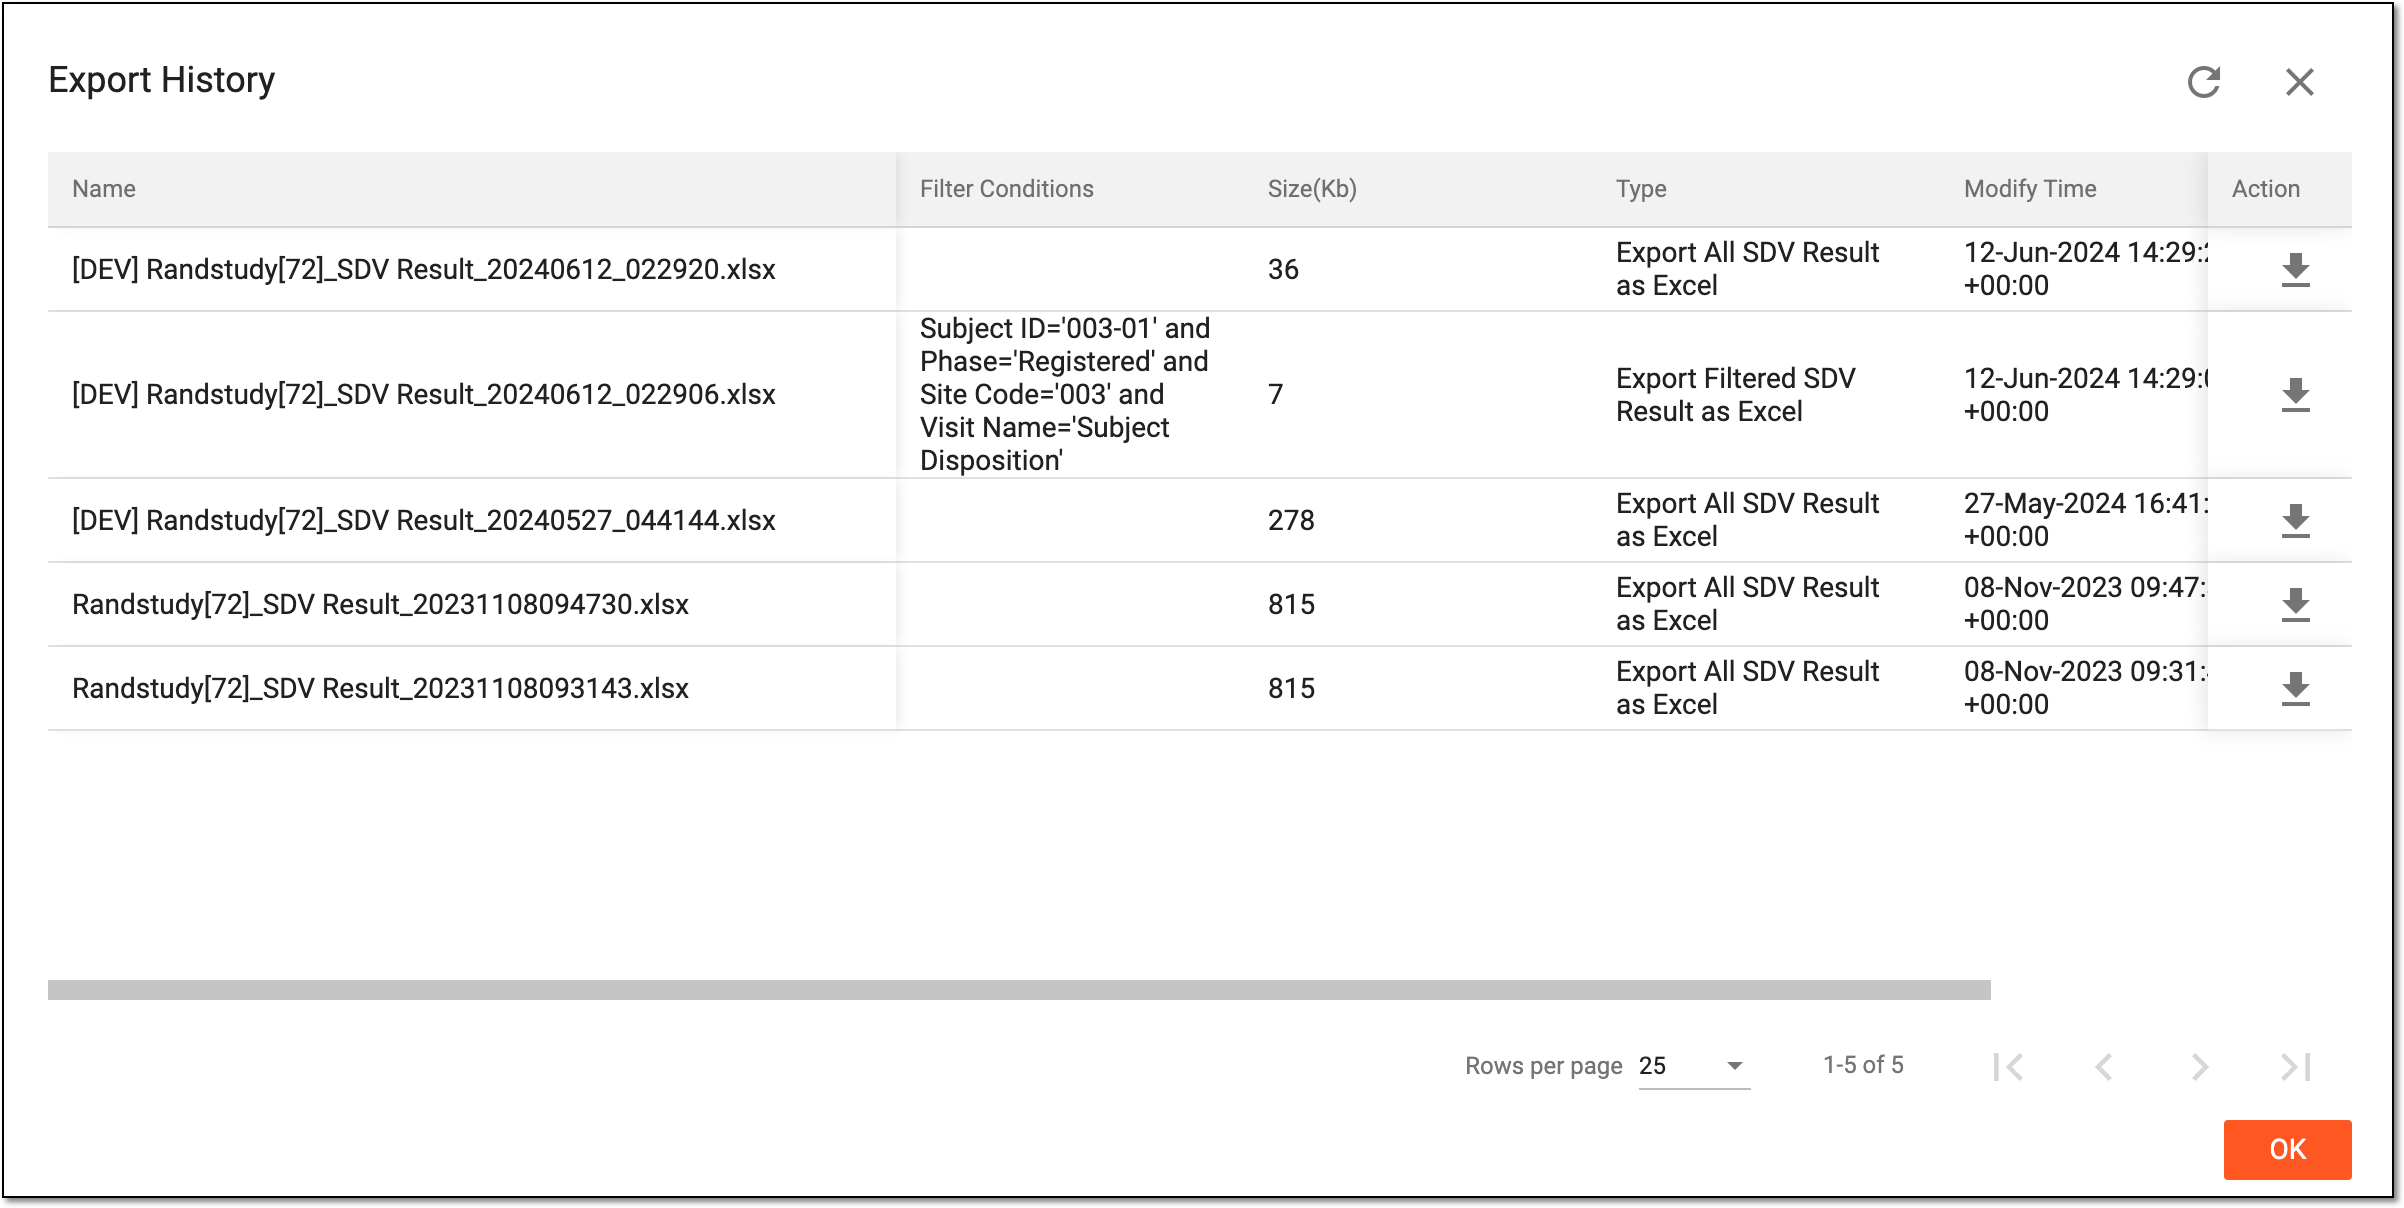The image size is (2404, 1208).
Task: Click the size value 36
Action: click(x=1283, y=270)
